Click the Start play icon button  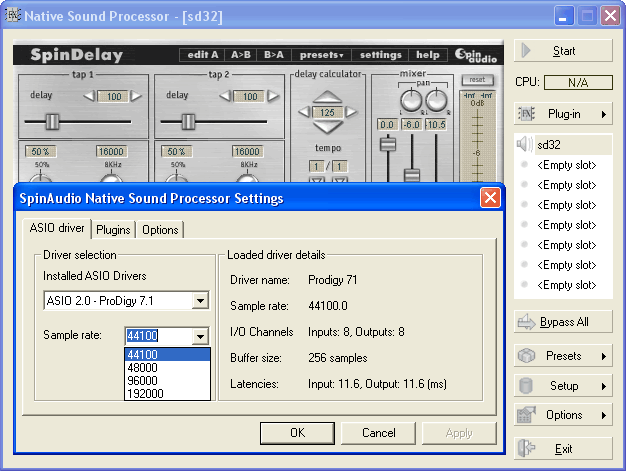(563, 51)
